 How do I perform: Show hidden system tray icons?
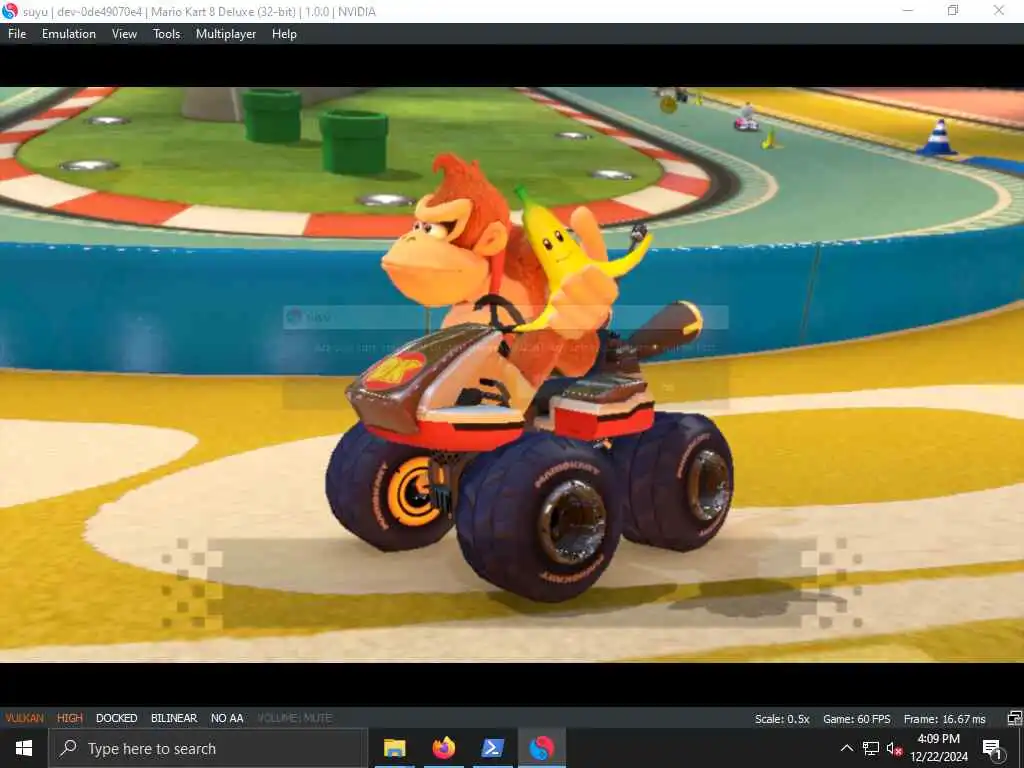846,748
